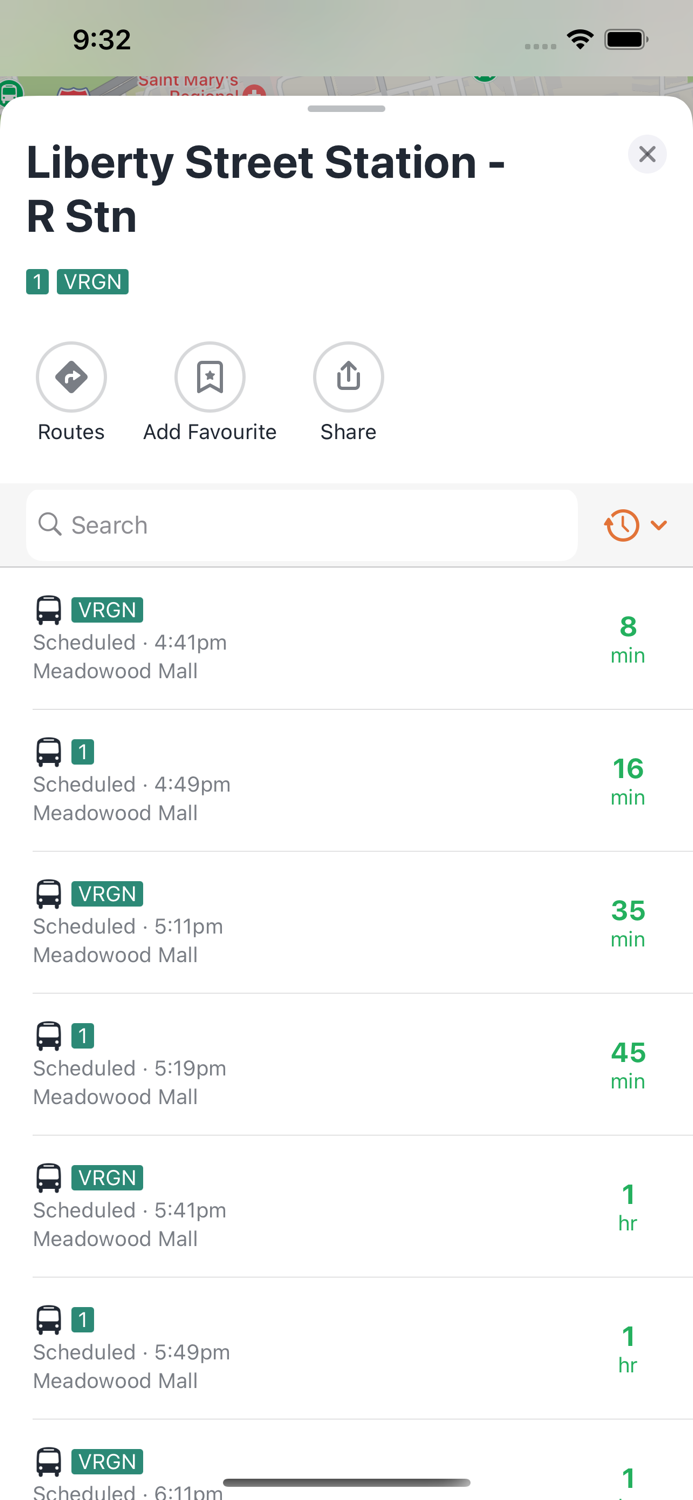This screenshot has width=693, height=1500.
Task: Tap the Routes directions icon
Action: pyautogui.click(x=71, y=377)
